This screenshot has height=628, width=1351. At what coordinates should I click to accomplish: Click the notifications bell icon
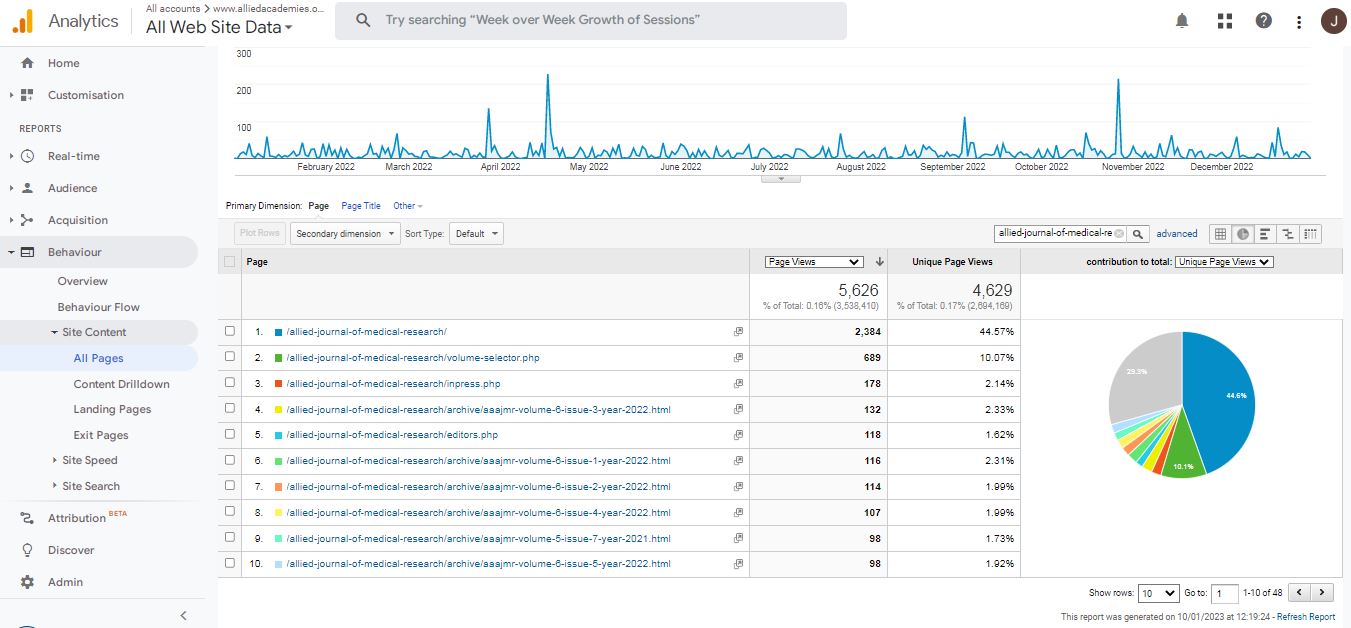pyautogui.click(x=1182, y=21)
